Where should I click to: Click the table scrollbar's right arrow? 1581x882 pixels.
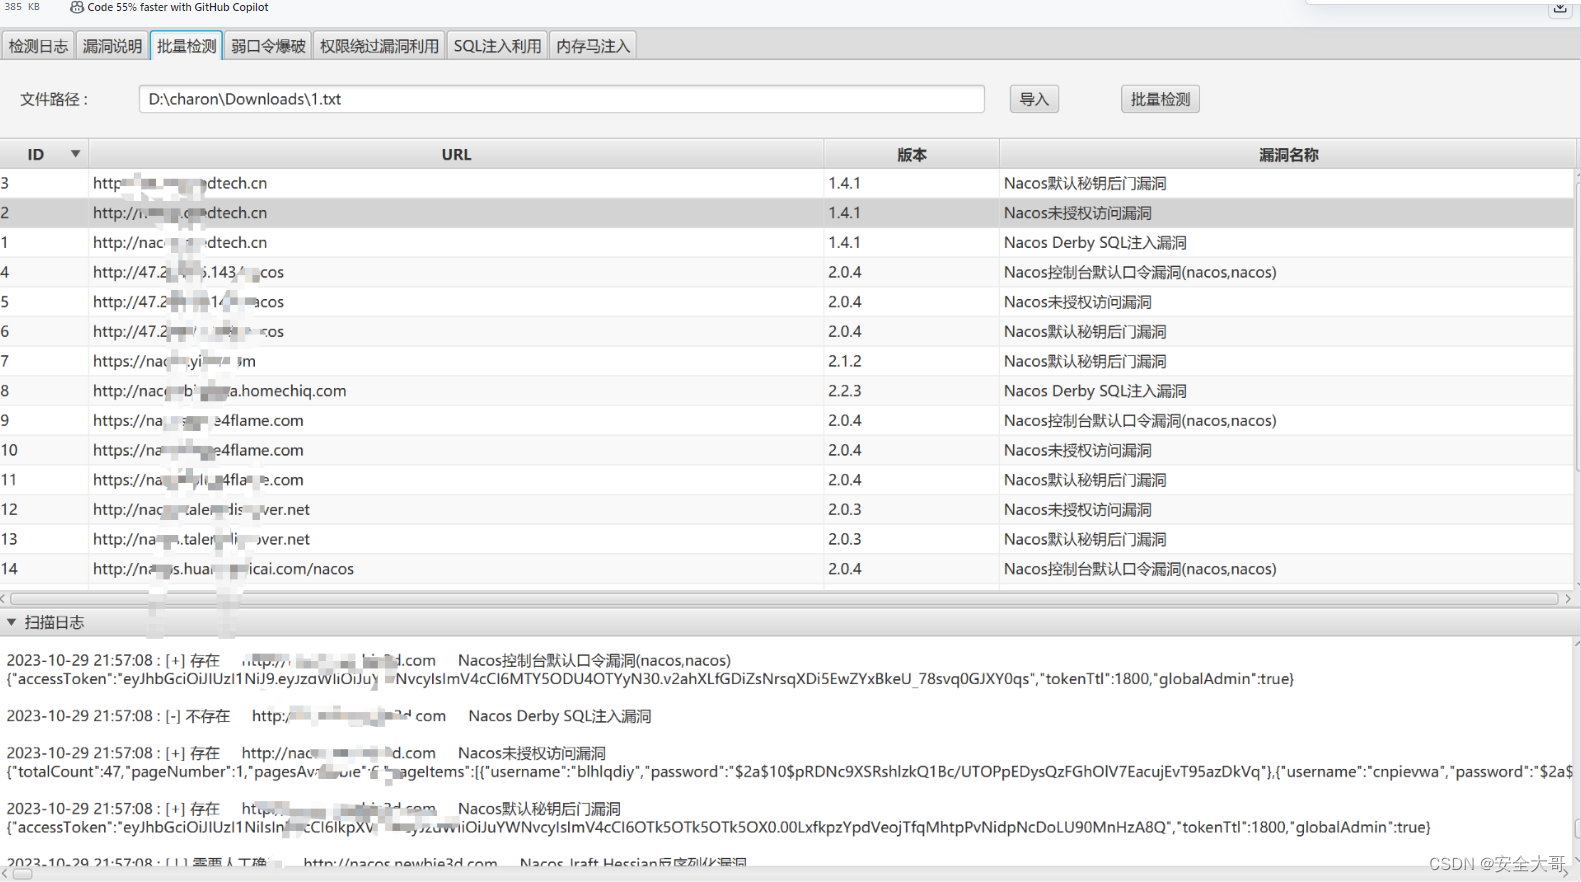coord(1568,599)
